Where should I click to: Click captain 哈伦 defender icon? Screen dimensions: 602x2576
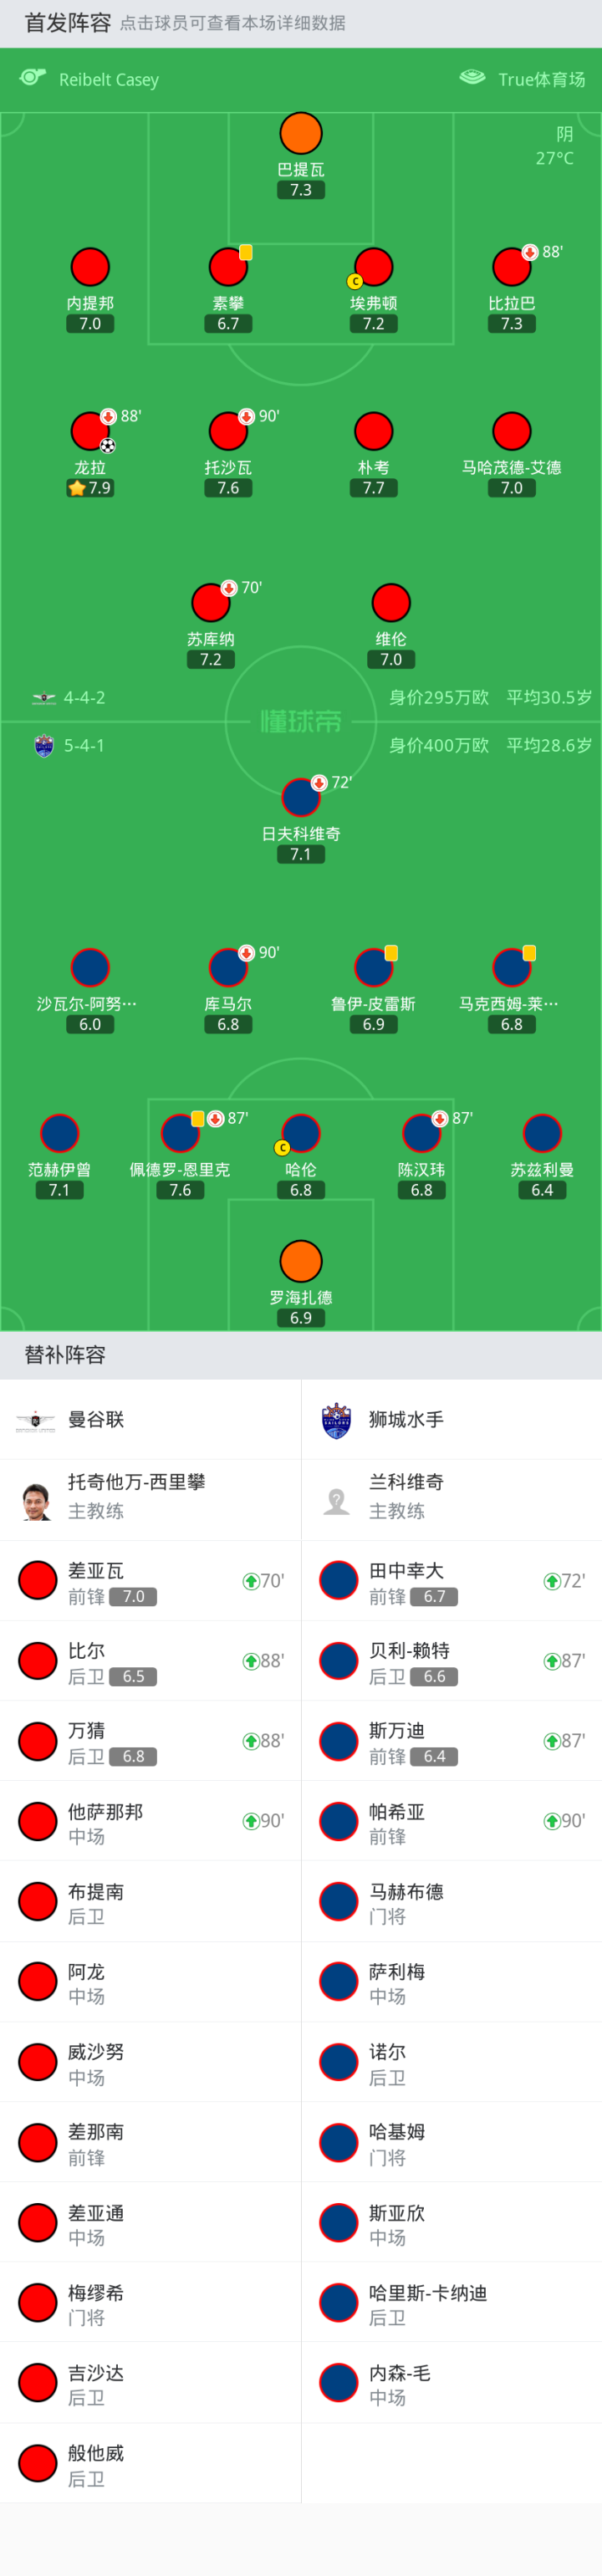301,1133
